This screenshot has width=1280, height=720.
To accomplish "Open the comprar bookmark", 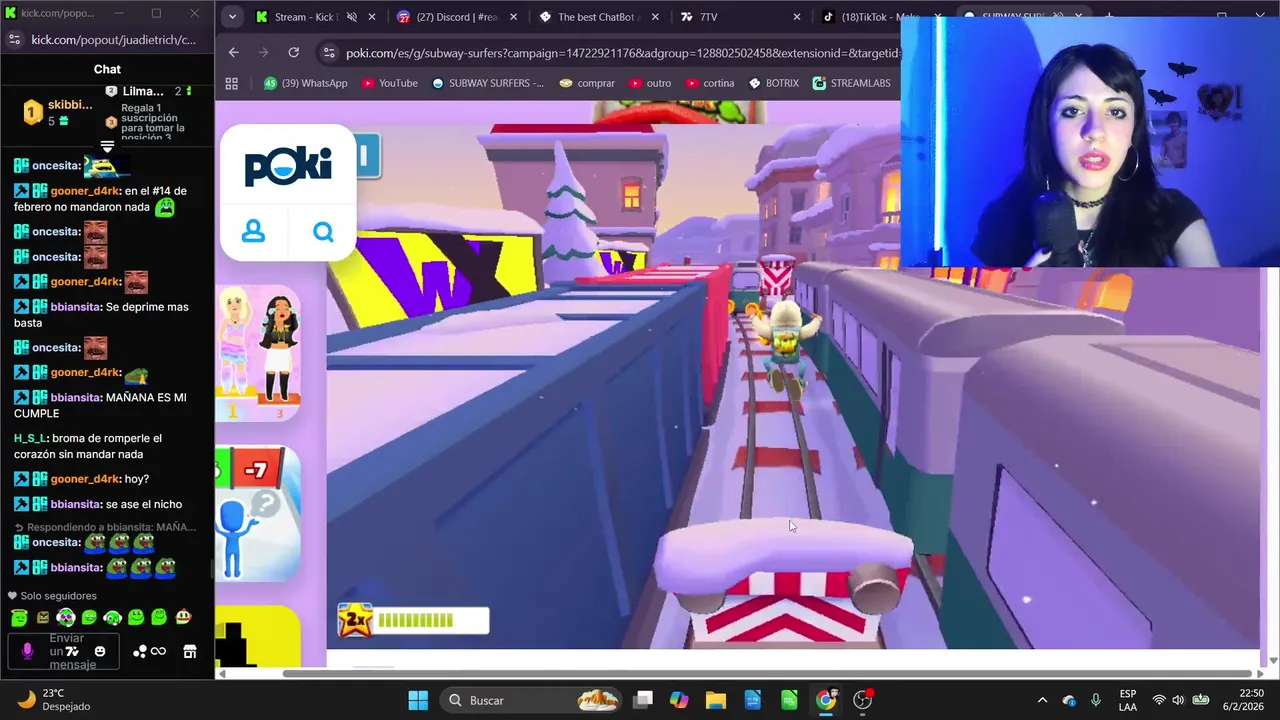I will (x=587, y=83).
